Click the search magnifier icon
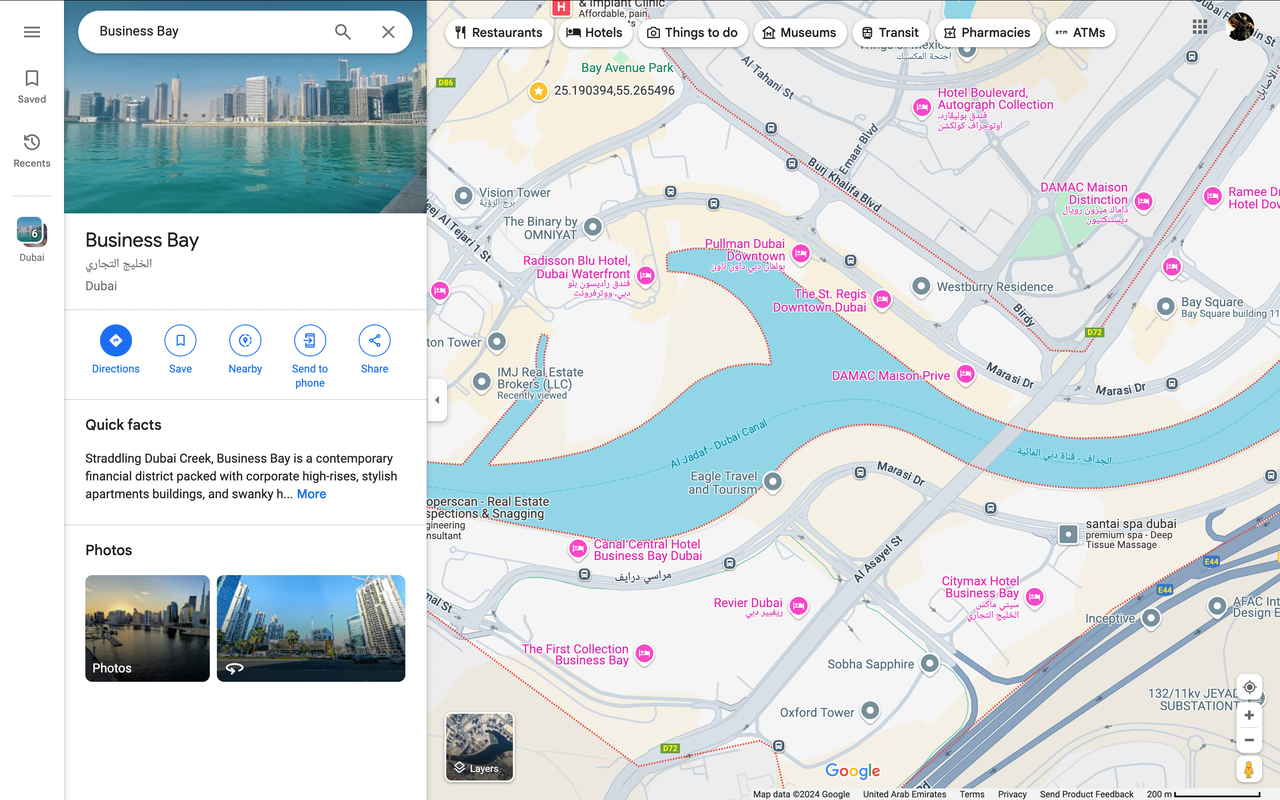The height and width of the screenshot is (800, 1280). tap(343, 32)
